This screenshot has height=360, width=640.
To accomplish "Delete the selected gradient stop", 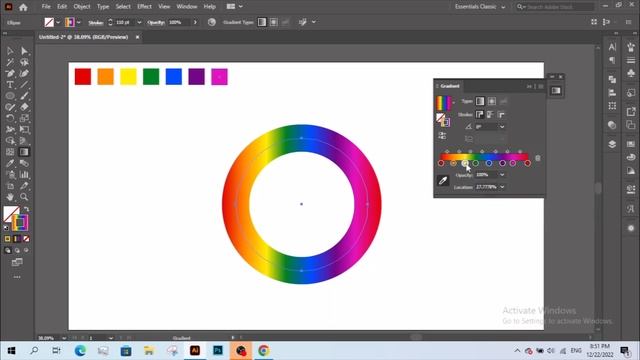I will (538, 158).
